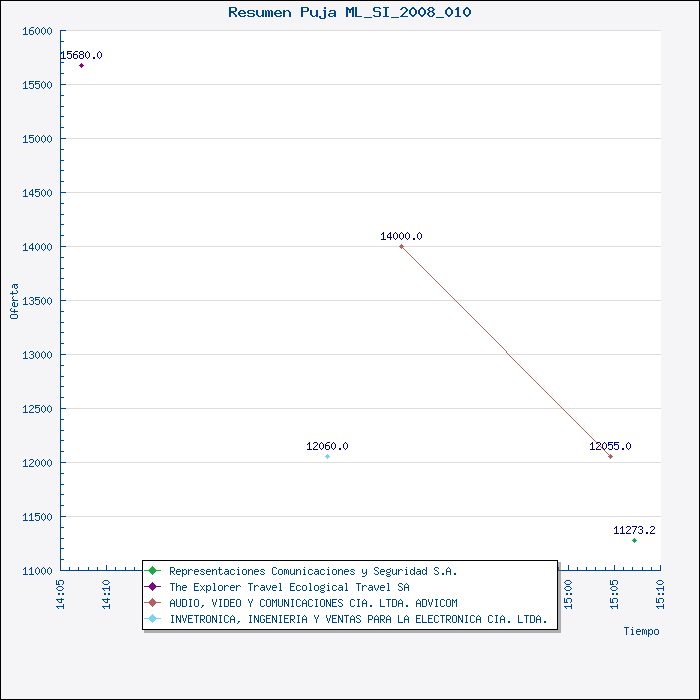Click the light blue INVETRONICA legend marker
Image resolution: width=700 pixels, height=700 pixels.
[153, 619]
